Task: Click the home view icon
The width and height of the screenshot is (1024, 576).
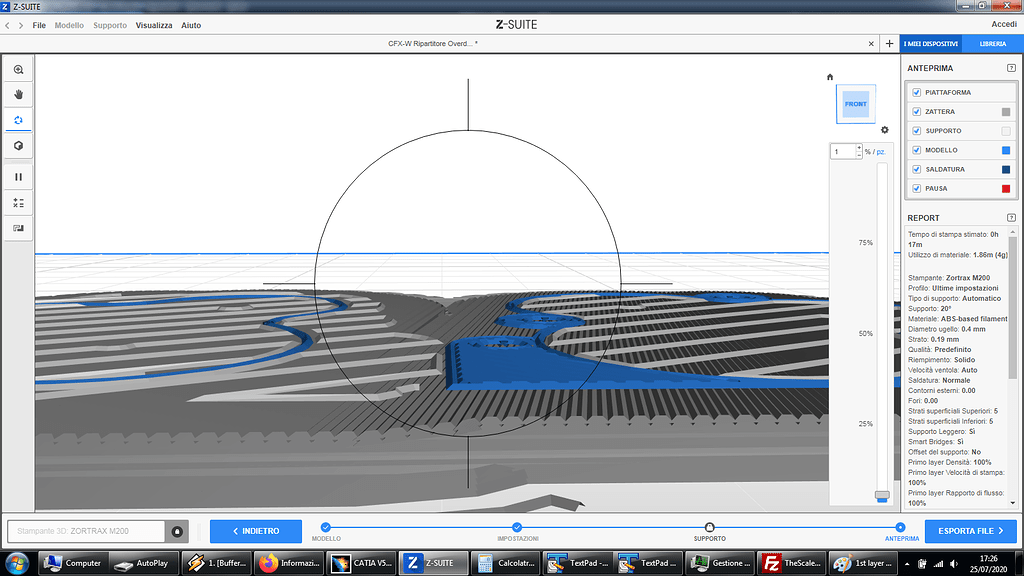Action: coord(830,77)
